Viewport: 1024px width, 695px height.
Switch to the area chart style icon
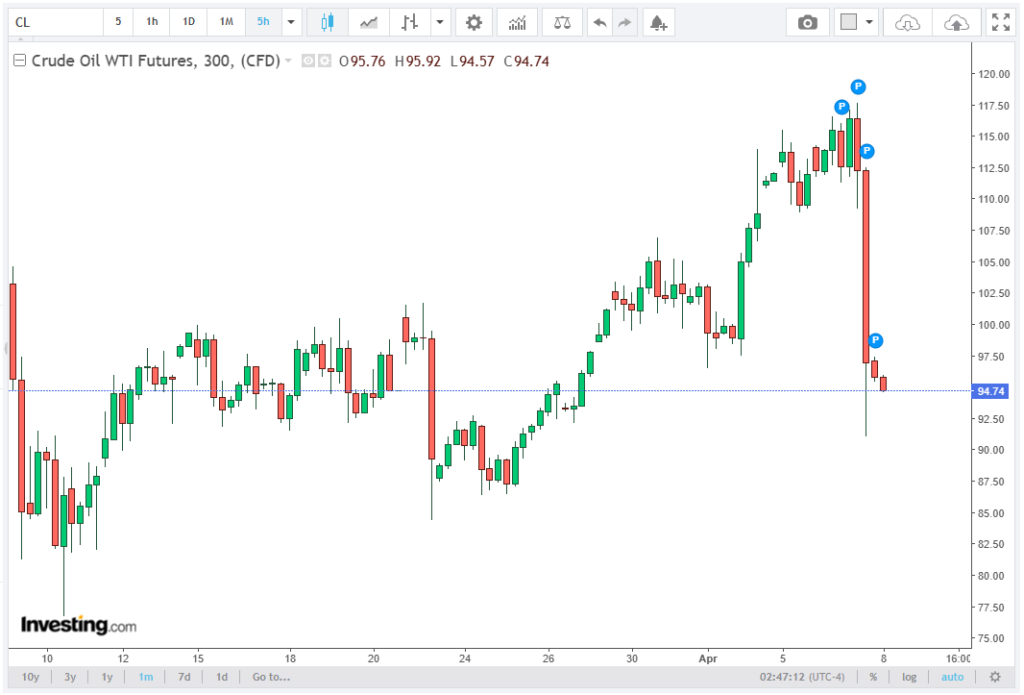[369, 22]
